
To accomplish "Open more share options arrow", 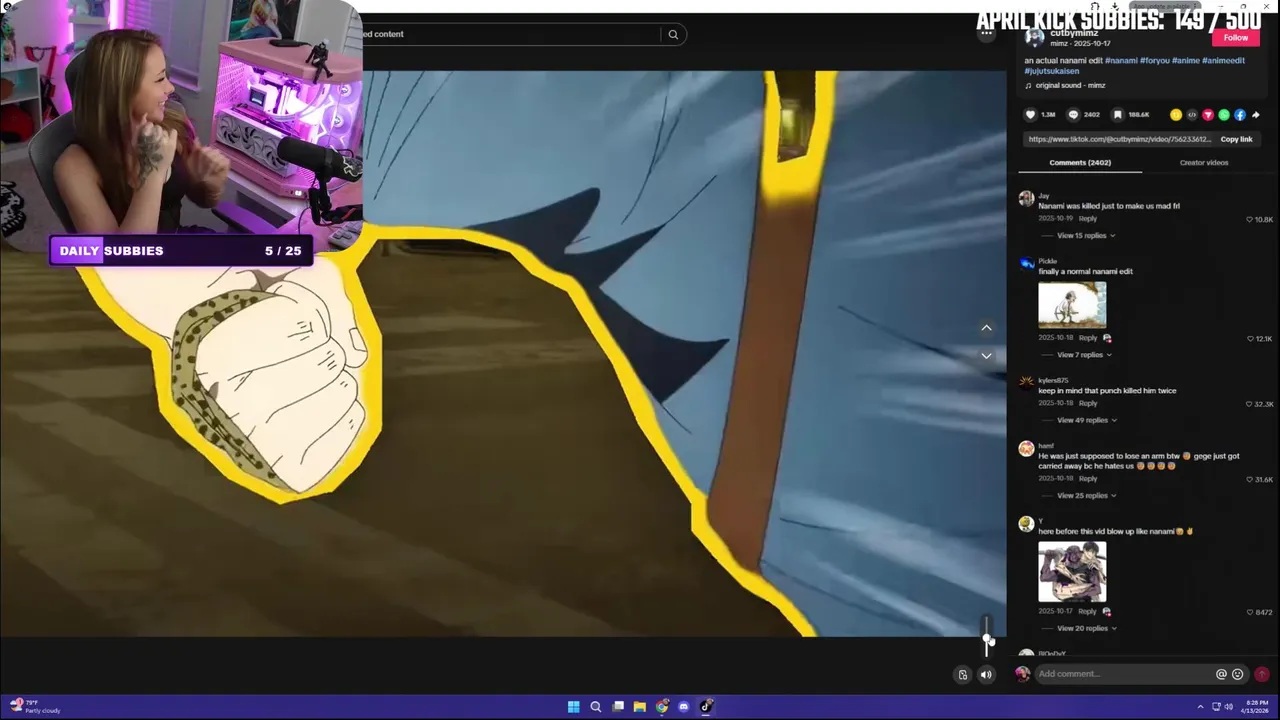I will tap(1256, 115).
